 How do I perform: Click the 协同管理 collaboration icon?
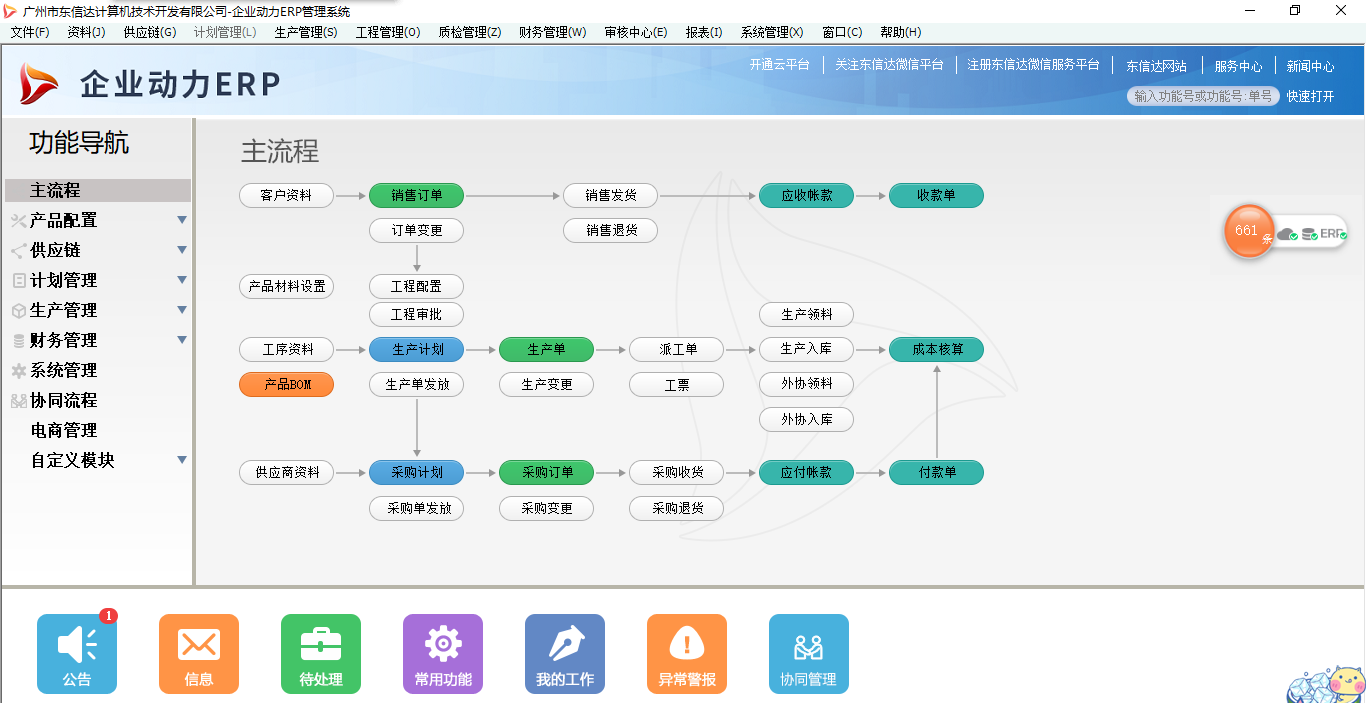(x=809, y=653)
